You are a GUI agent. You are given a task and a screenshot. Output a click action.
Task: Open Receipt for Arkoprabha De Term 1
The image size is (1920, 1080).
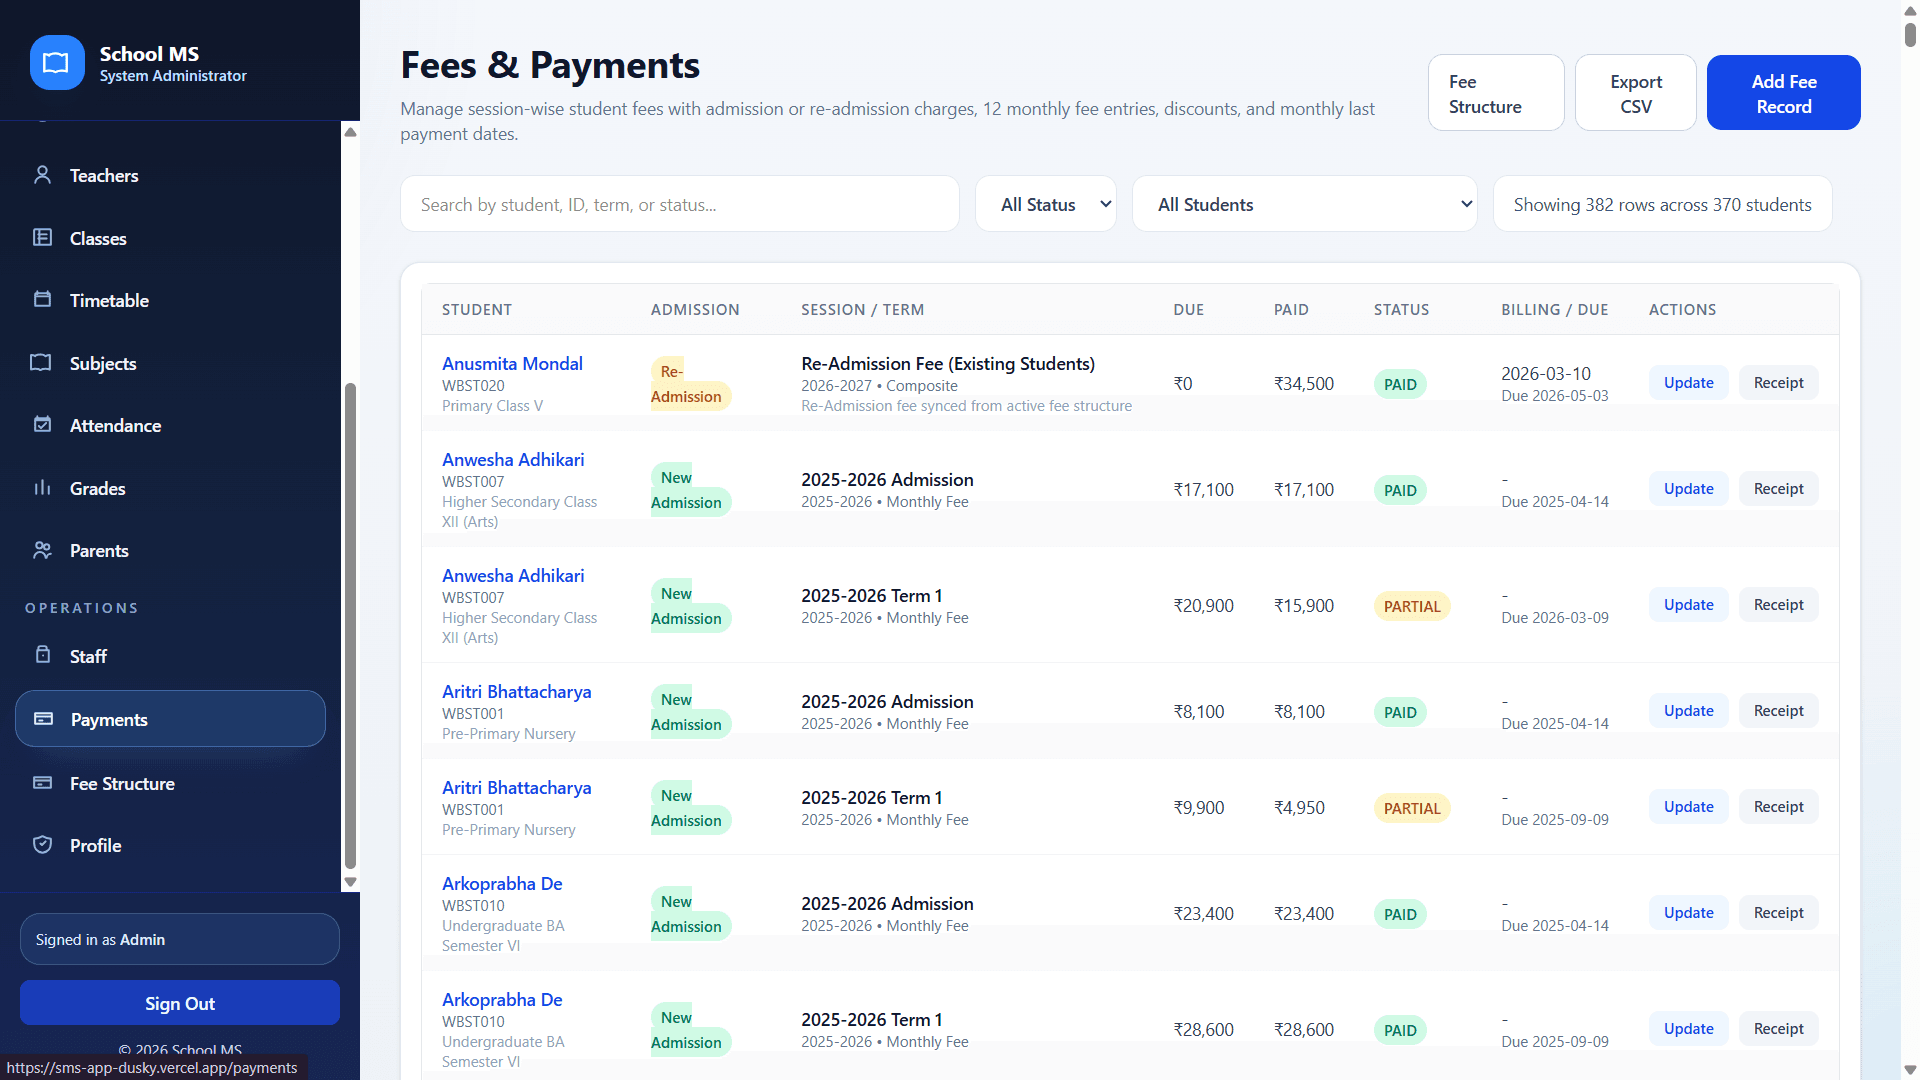click(x=1778, y=1029)
